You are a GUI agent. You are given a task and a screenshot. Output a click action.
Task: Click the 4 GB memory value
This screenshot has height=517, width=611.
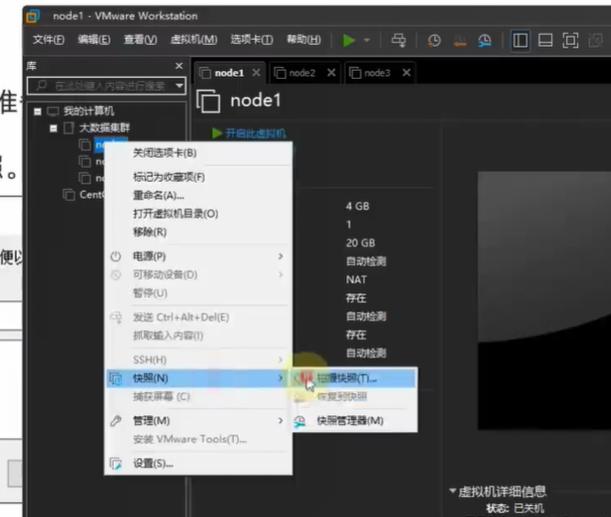pyautogui.click(x=357, y=206)
